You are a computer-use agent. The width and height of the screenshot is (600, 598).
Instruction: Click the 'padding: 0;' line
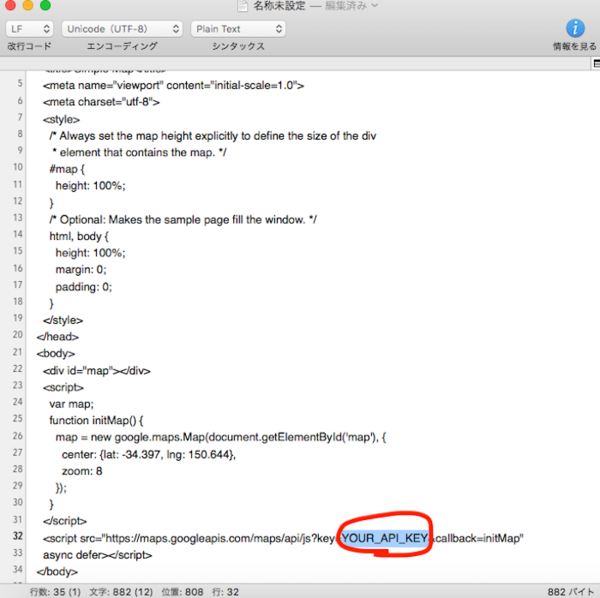[83, 287]
